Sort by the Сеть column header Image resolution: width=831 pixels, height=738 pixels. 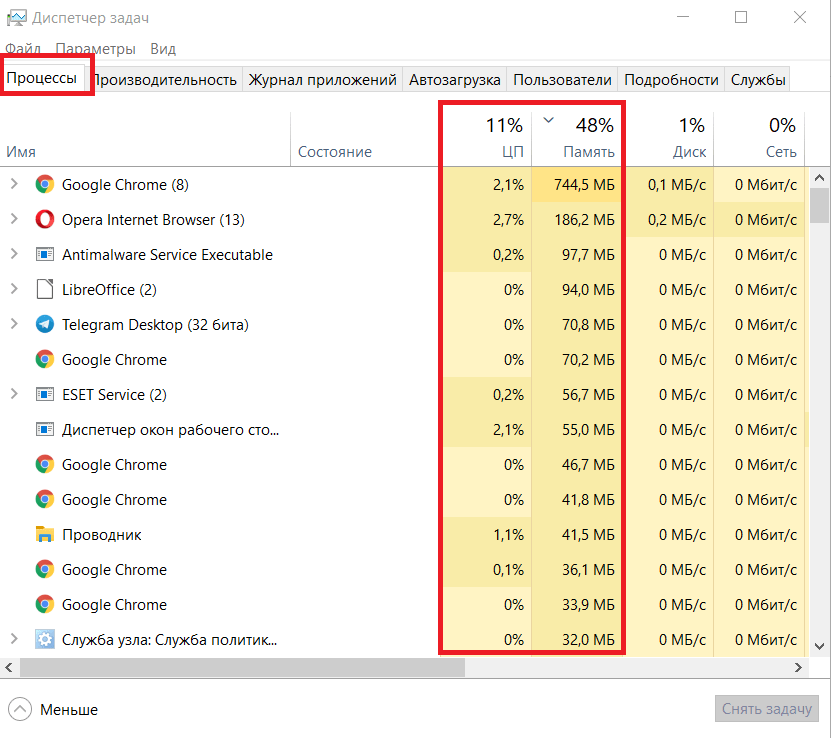pos(759,139)
